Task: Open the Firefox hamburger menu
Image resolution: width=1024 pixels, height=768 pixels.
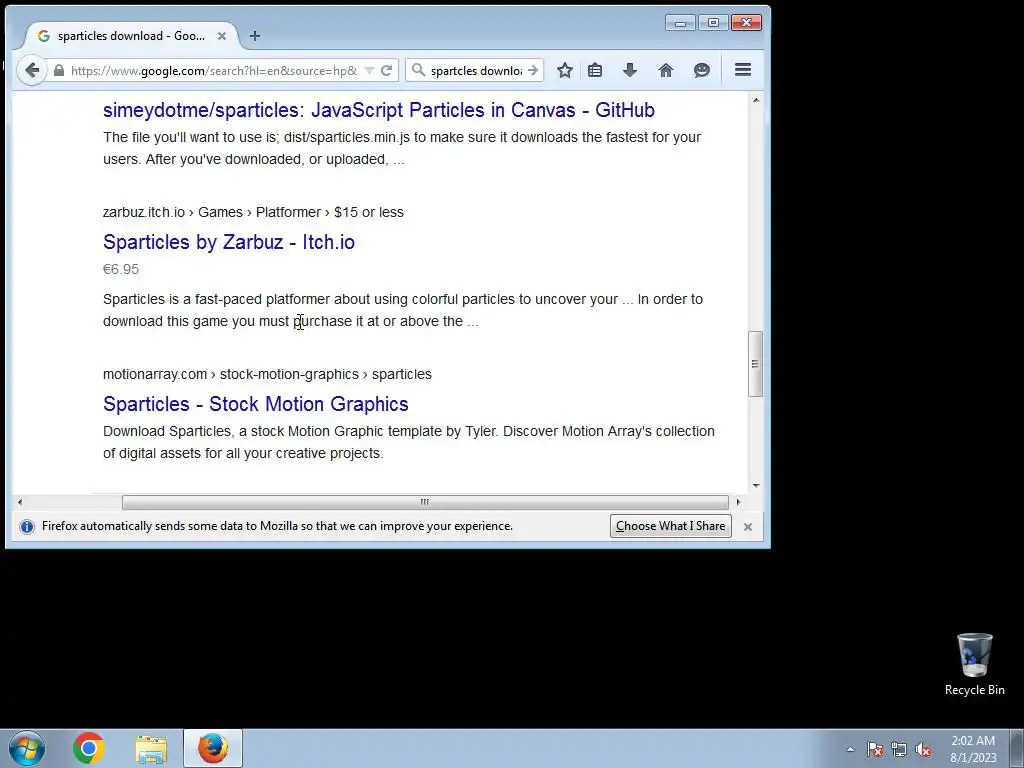Action: (743, 70)
